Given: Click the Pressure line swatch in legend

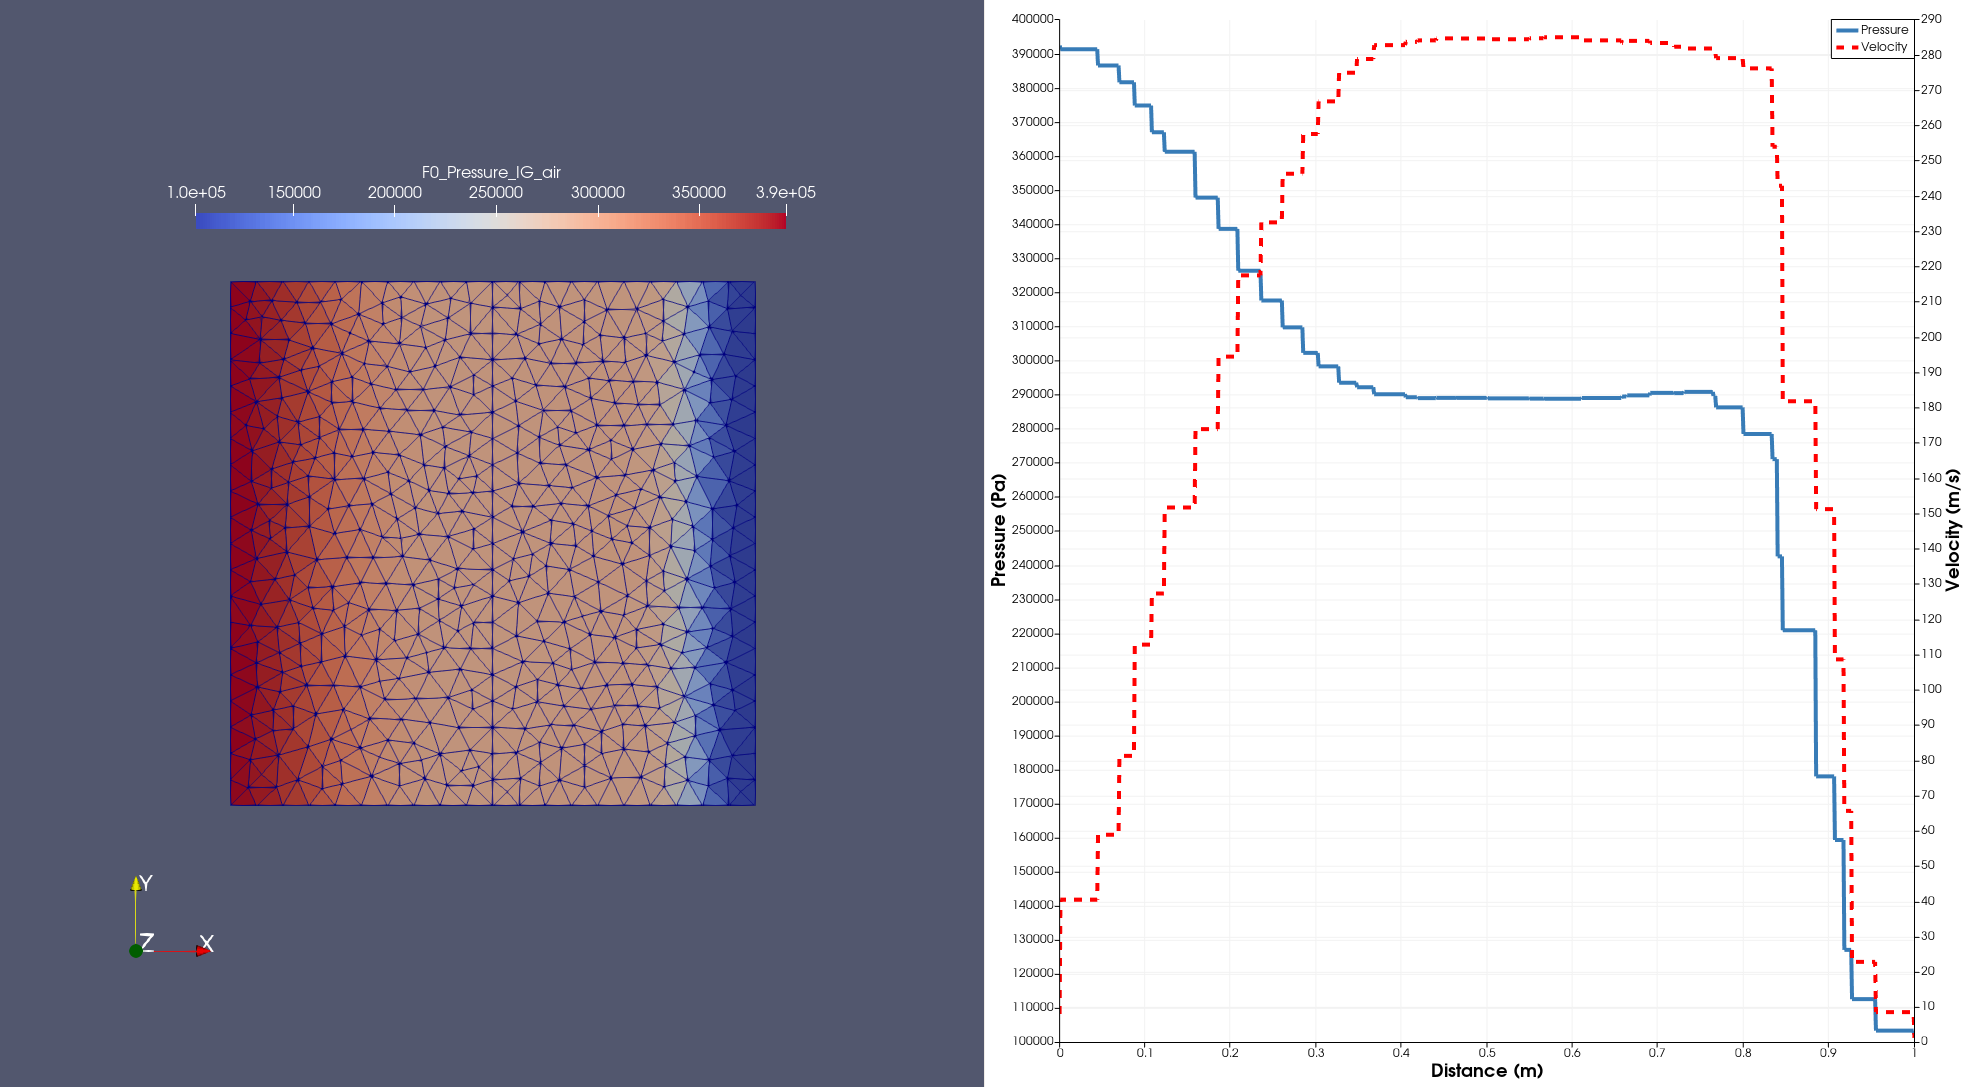Looking at the screenshot, I should coord(1846,30).
